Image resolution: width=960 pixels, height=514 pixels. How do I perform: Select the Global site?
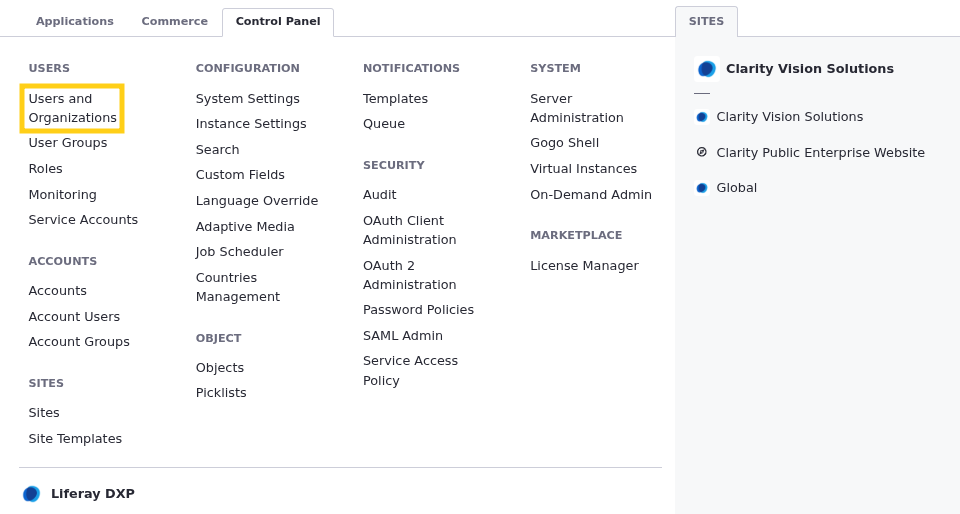click(737, 188)
